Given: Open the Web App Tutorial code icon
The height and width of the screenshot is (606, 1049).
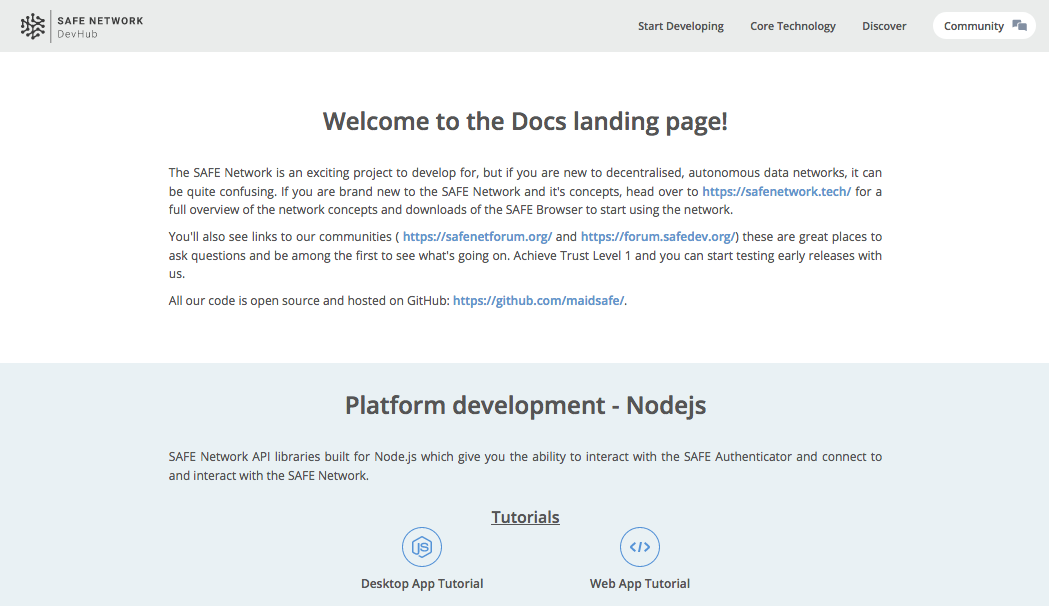Looking at the screenshot, I should point(640,547).
